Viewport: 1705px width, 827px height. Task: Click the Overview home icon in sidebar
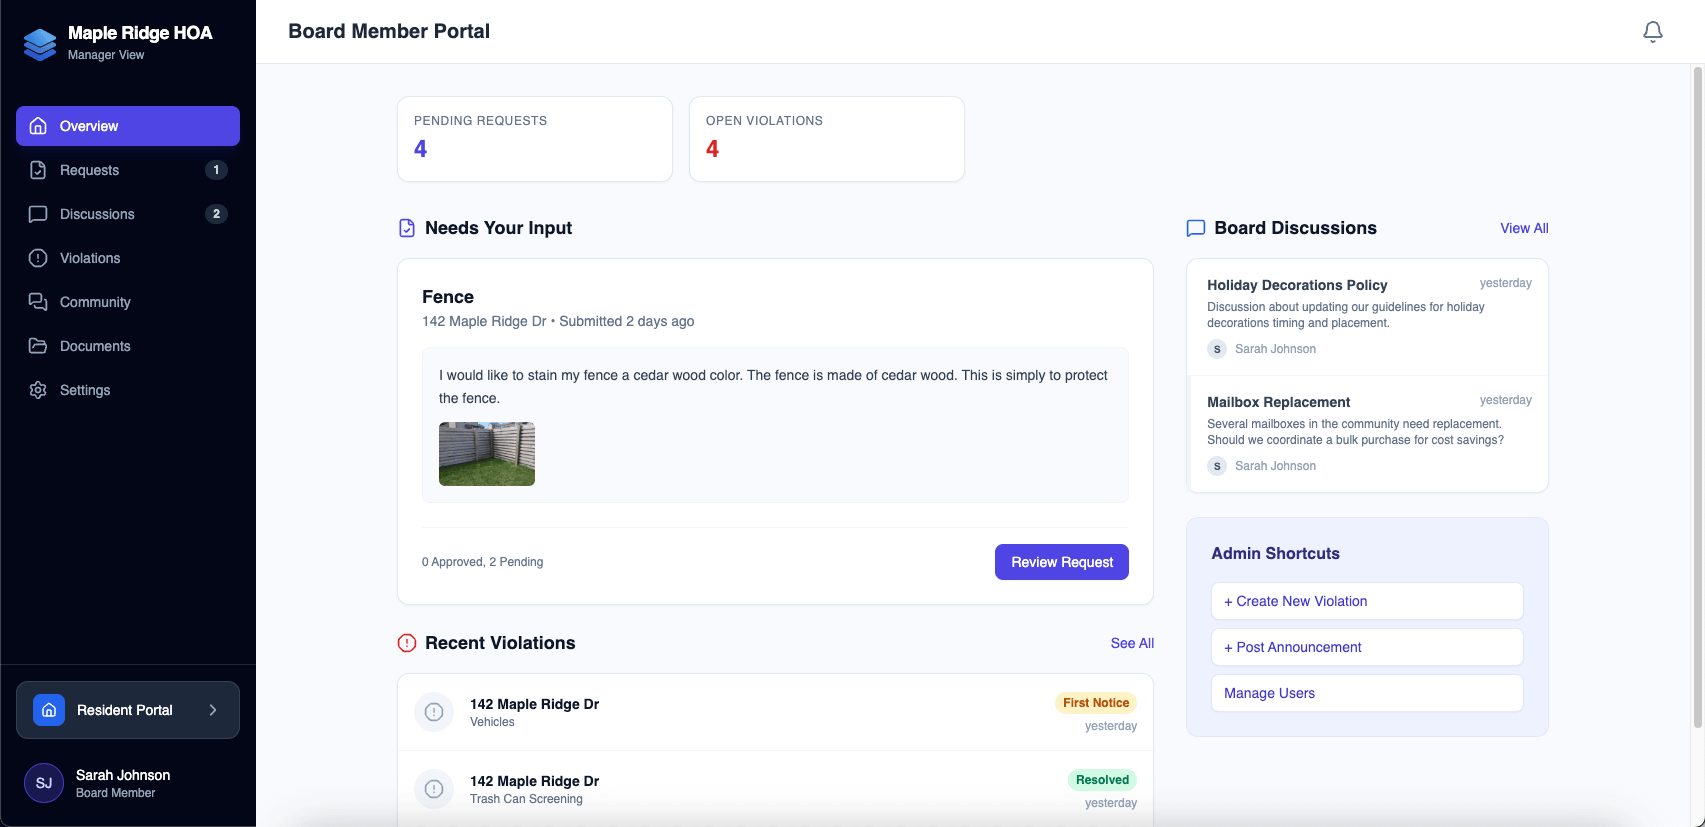38,126
